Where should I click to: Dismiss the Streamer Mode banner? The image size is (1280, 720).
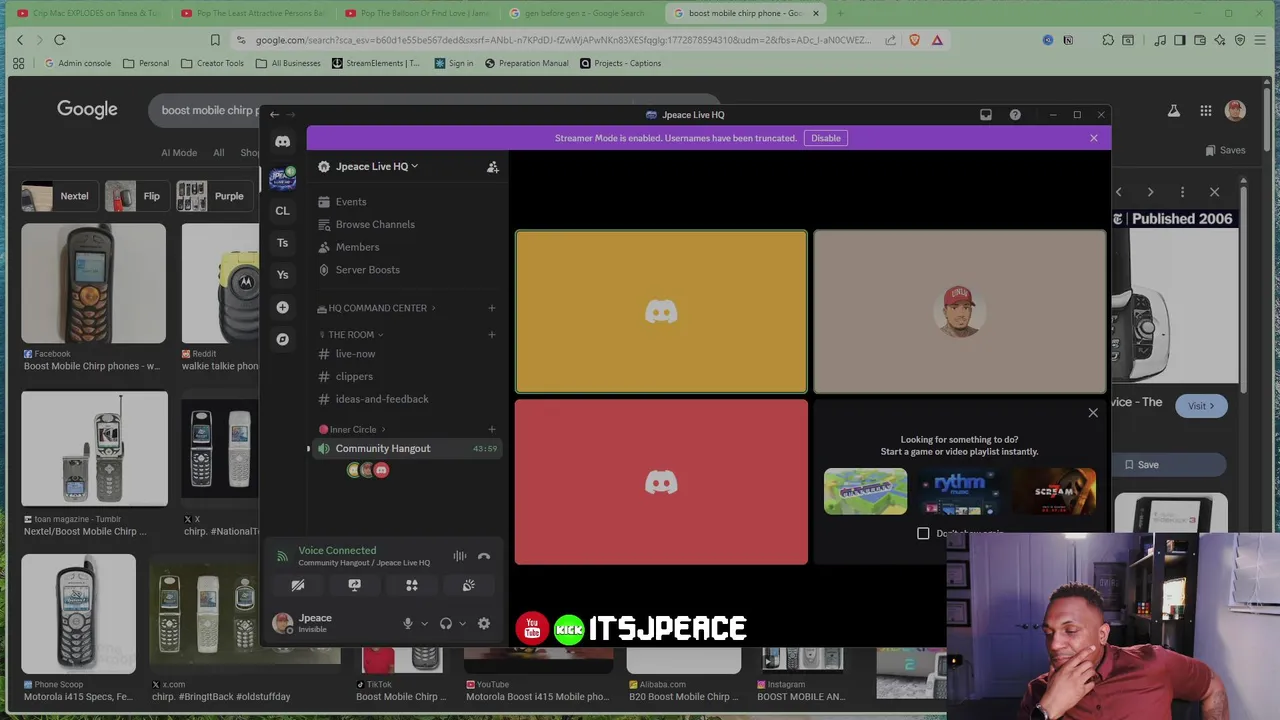(x=1094, y=138)
